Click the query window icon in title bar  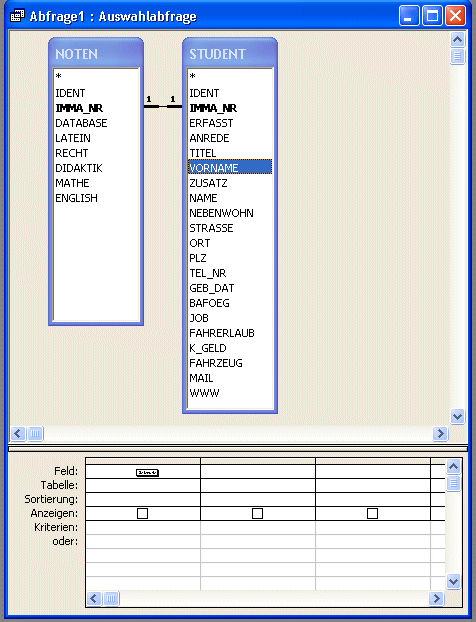tap(17, 16)
